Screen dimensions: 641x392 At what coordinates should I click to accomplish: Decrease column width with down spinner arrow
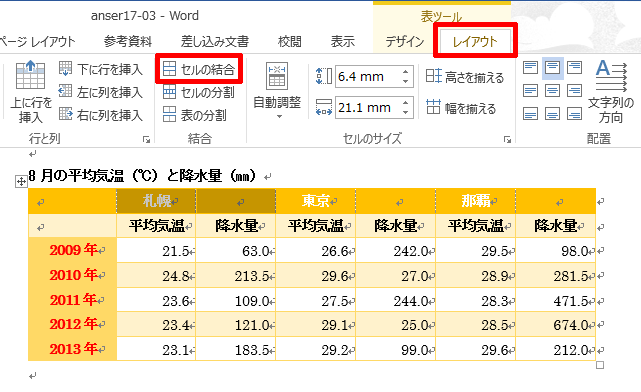tap(406, 112)
